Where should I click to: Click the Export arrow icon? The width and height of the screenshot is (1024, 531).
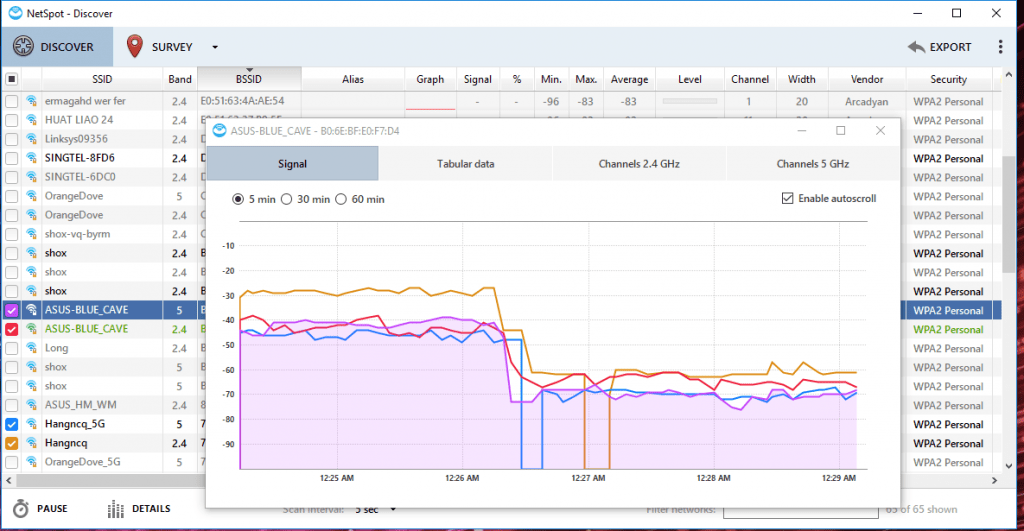tap(916, 47)
